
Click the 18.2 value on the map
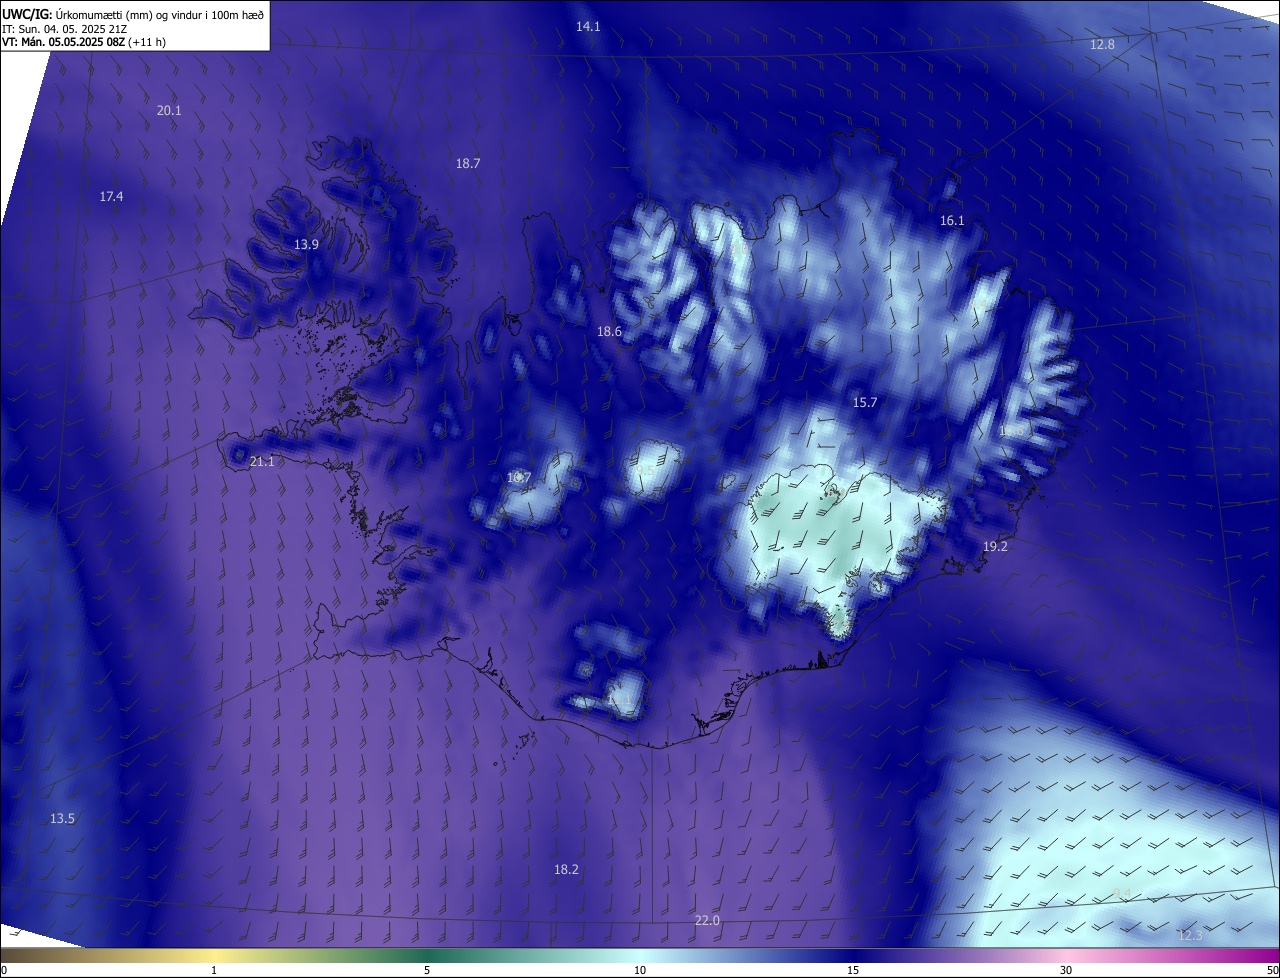(x=566, y=869)
